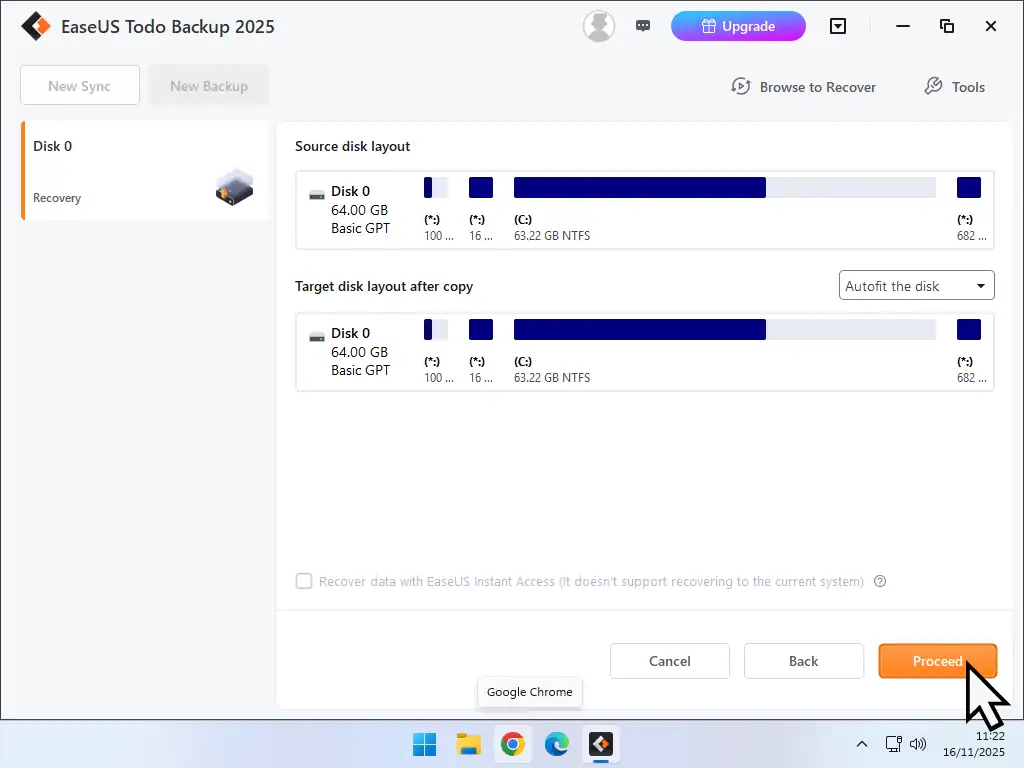Viewport: 1024px width, 768px height.
Task: Click the hard drive icon under Recovery sidebar entry
Action: pos(233,188)
